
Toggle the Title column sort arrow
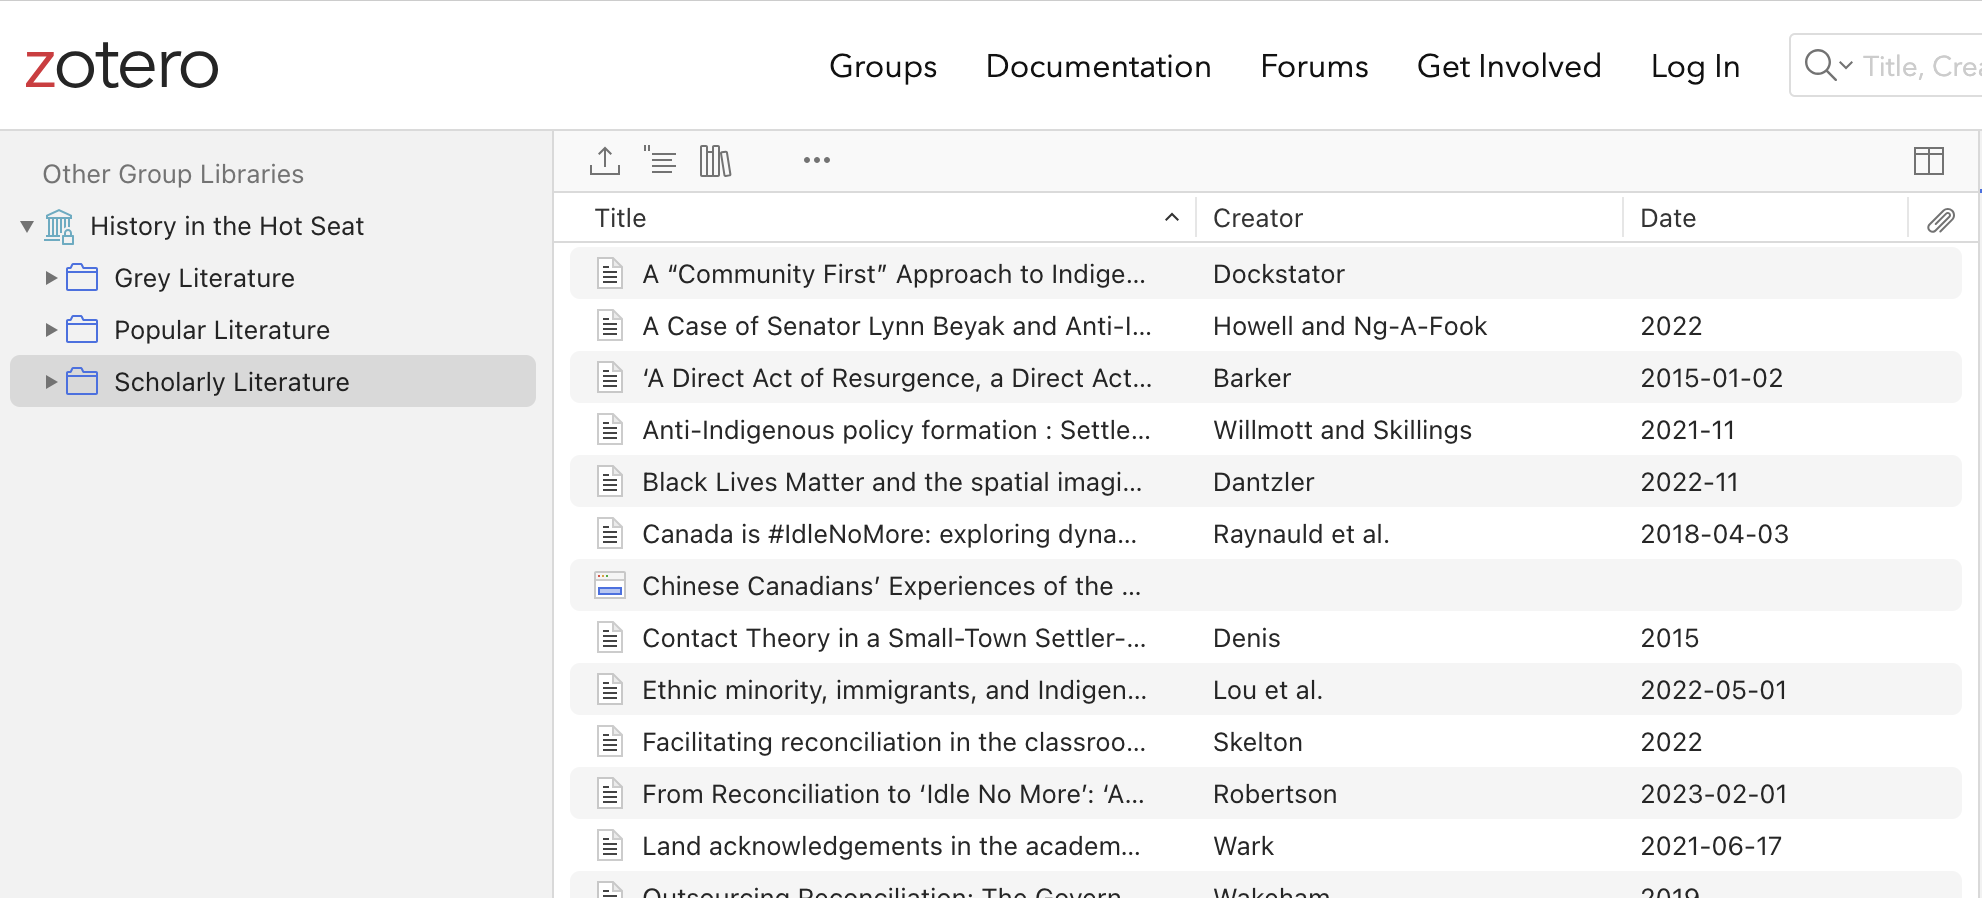tap(1172, 218)
